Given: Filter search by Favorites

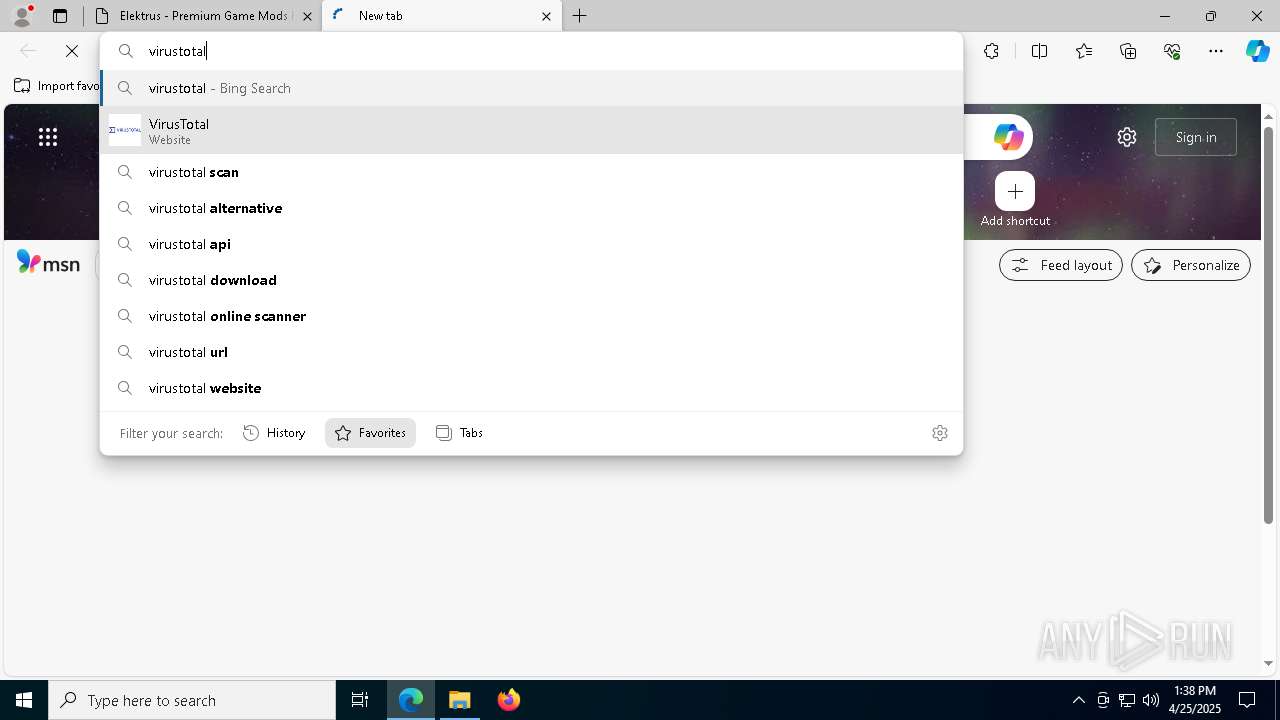Looking at the screenshot, I should click(x=370, y=433).
